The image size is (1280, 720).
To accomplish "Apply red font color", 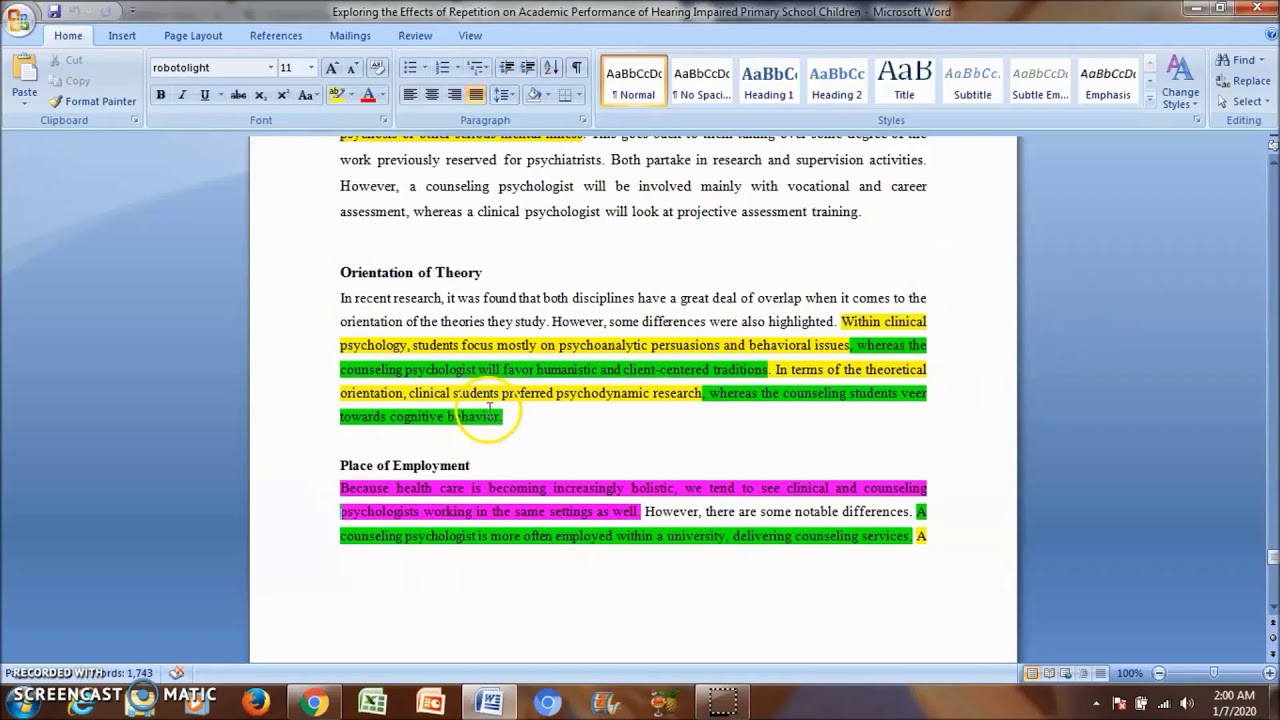I will 368,95.
